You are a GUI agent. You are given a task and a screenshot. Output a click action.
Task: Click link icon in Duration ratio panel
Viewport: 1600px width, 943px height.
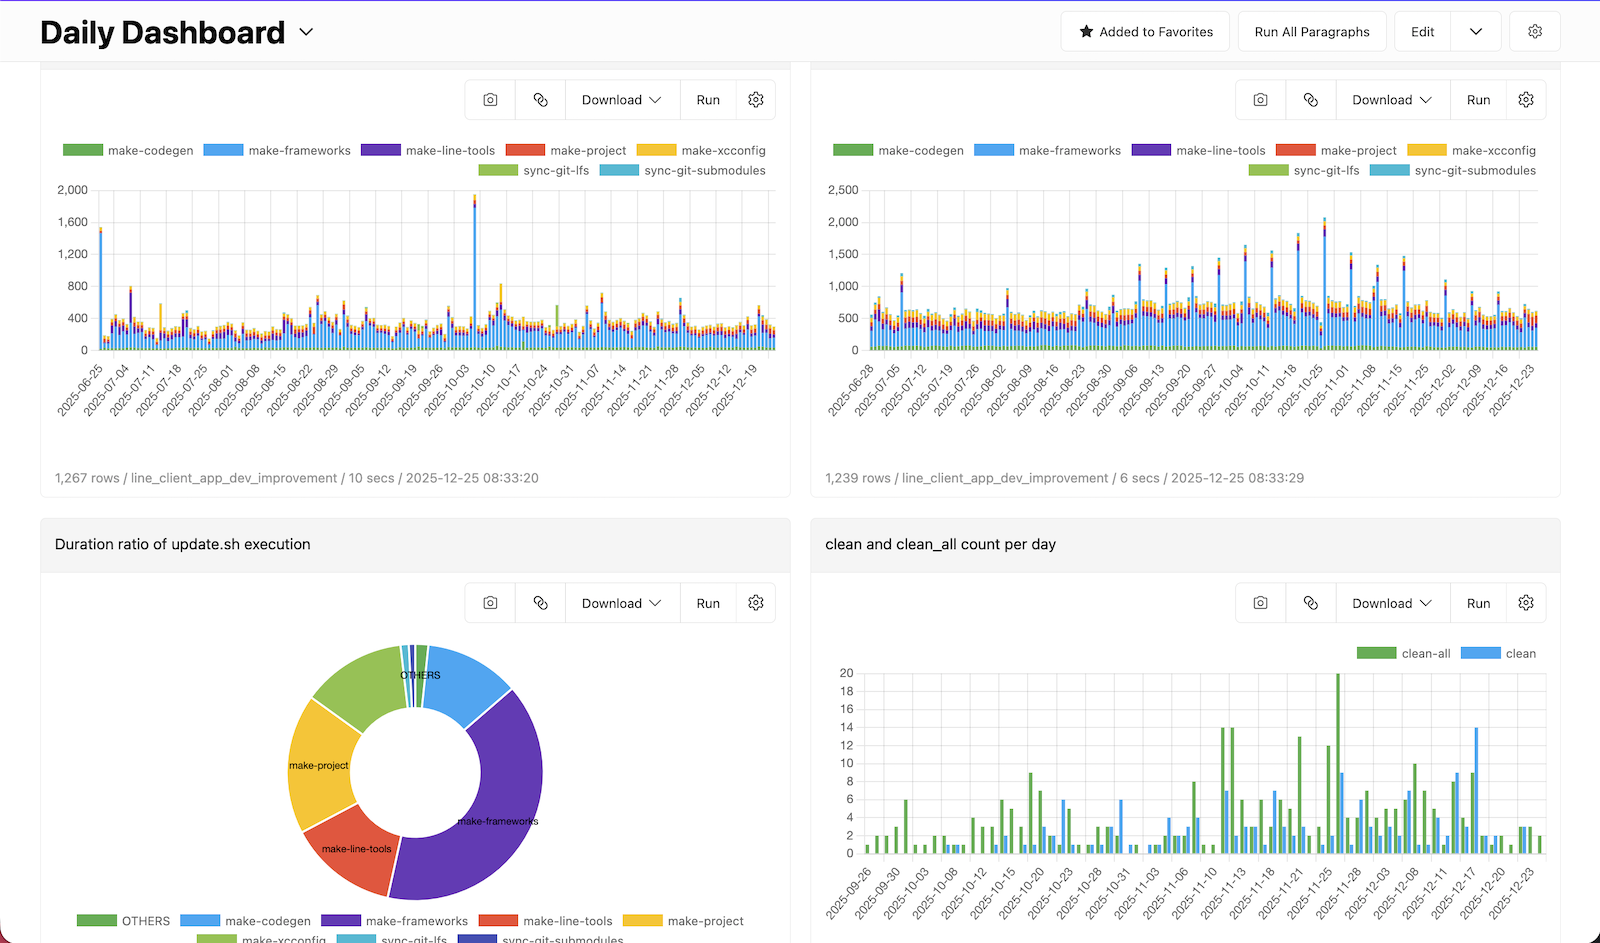541,603
